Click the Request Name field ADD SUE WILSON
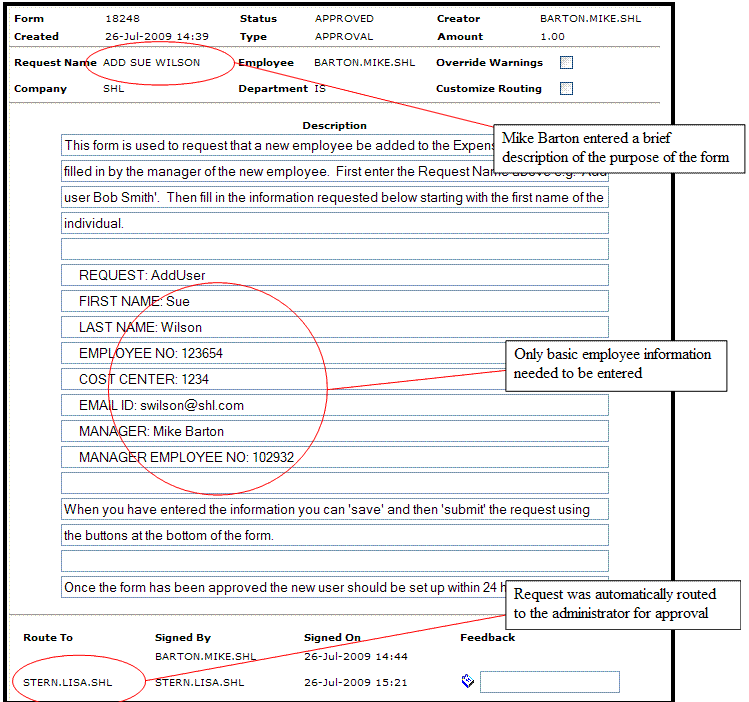The width and height of the screenshot is (749, 702). coord(151,63)
